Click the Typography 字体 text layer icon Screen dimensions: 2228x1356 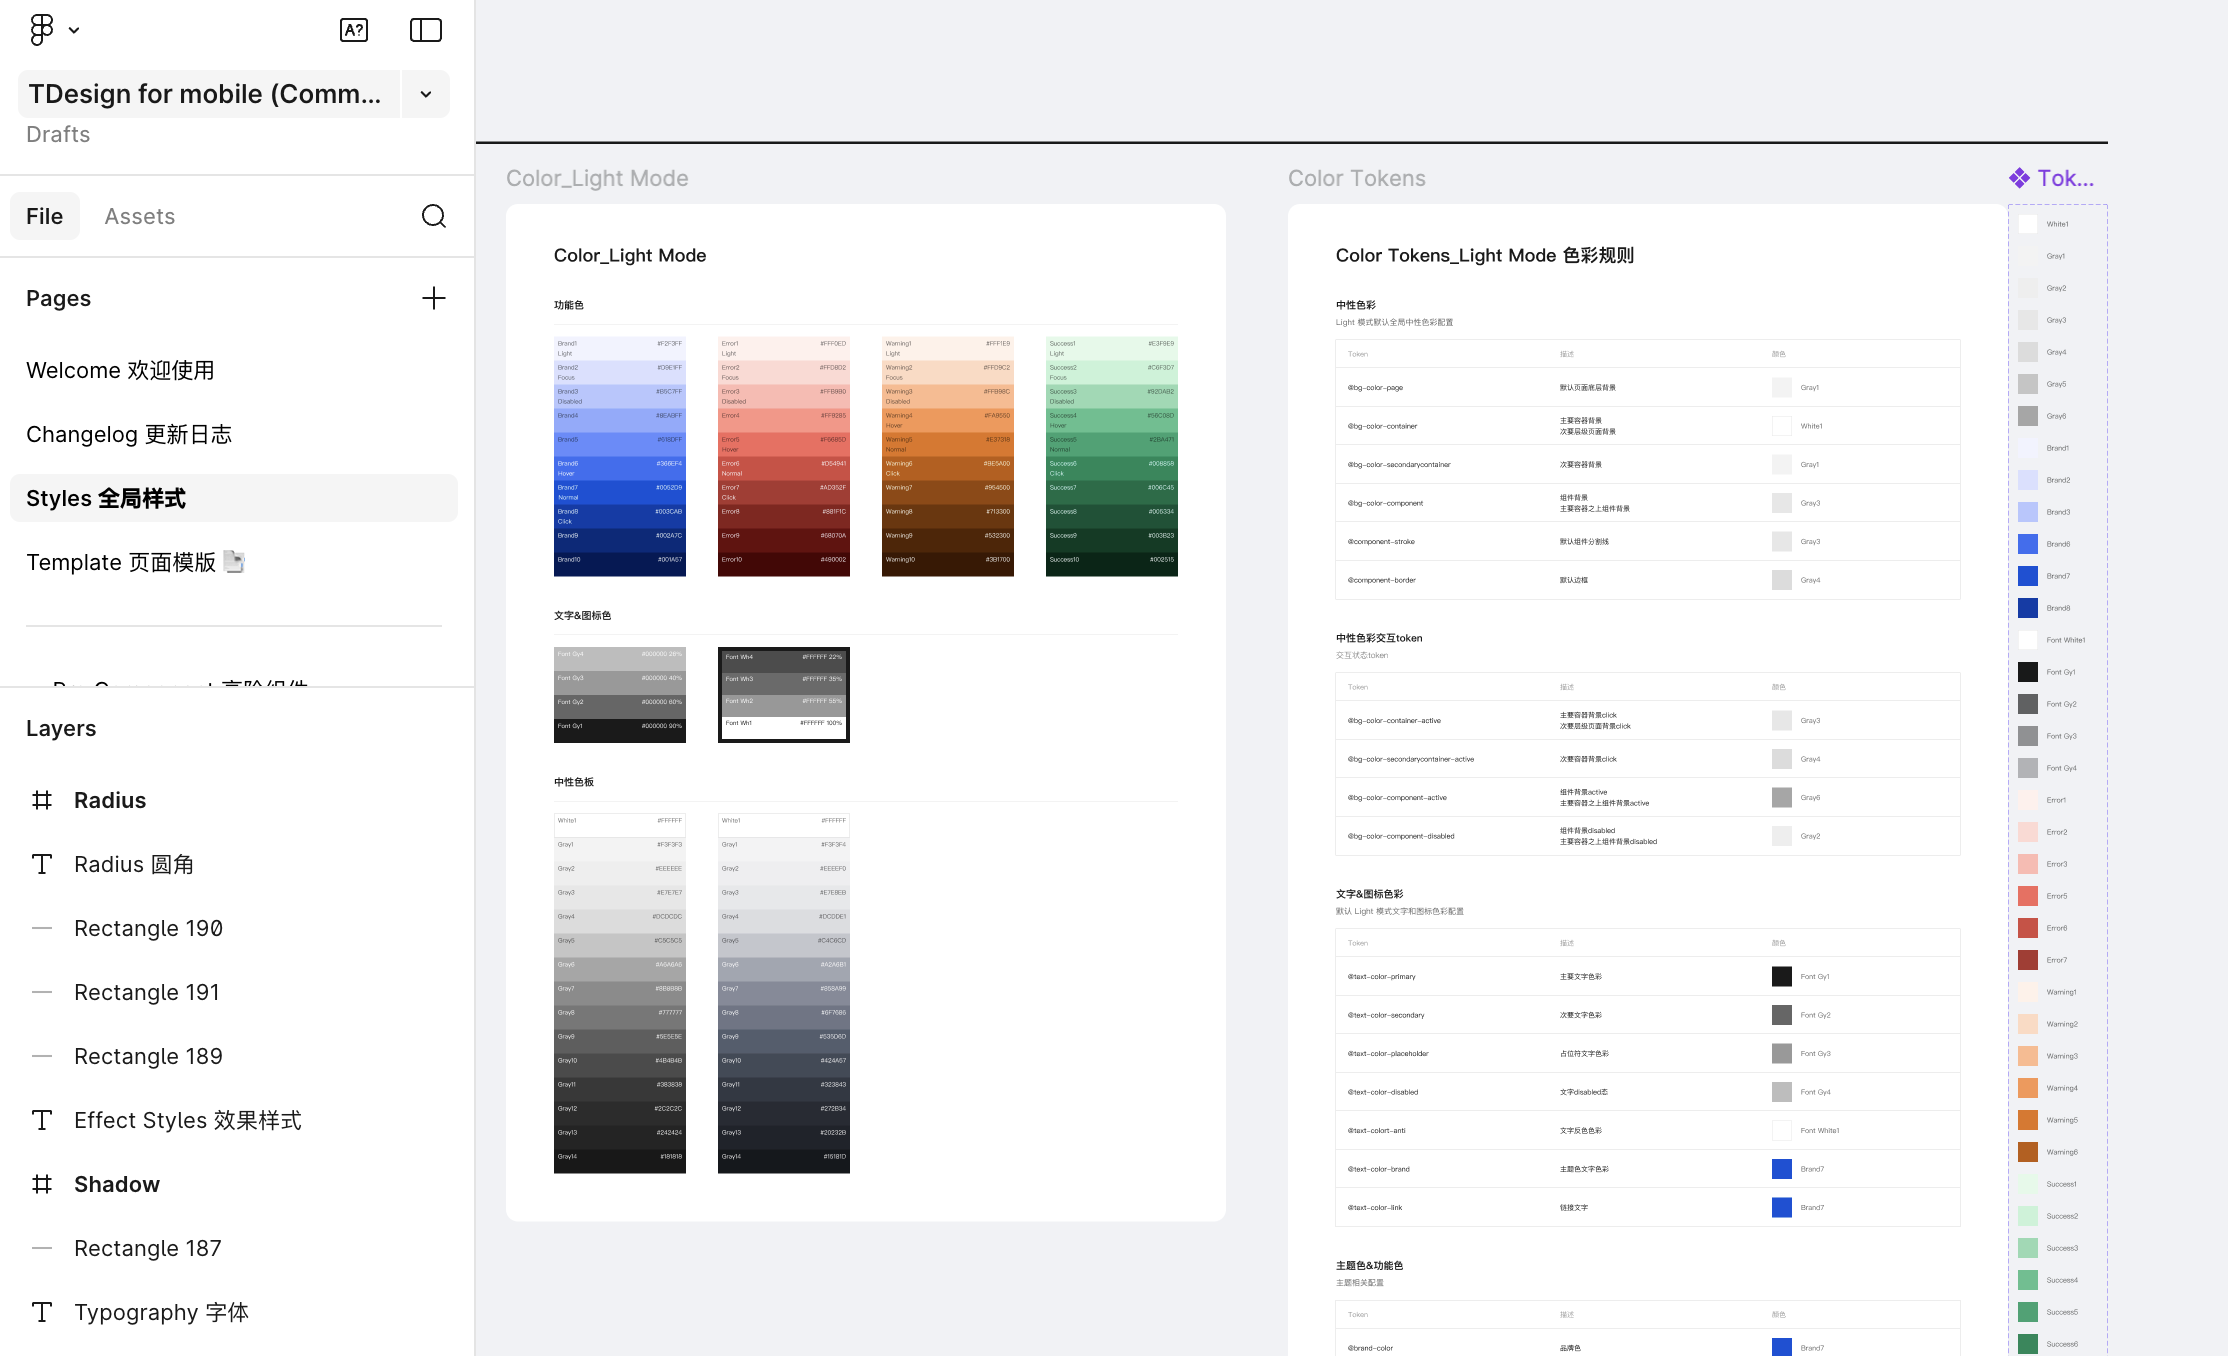tap(42, 1312)
